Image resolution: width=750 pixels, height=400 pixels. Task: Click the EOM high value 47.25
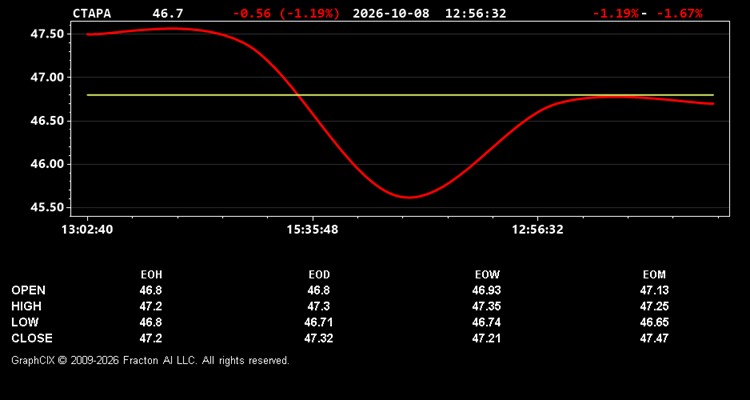tap(654, 306)
